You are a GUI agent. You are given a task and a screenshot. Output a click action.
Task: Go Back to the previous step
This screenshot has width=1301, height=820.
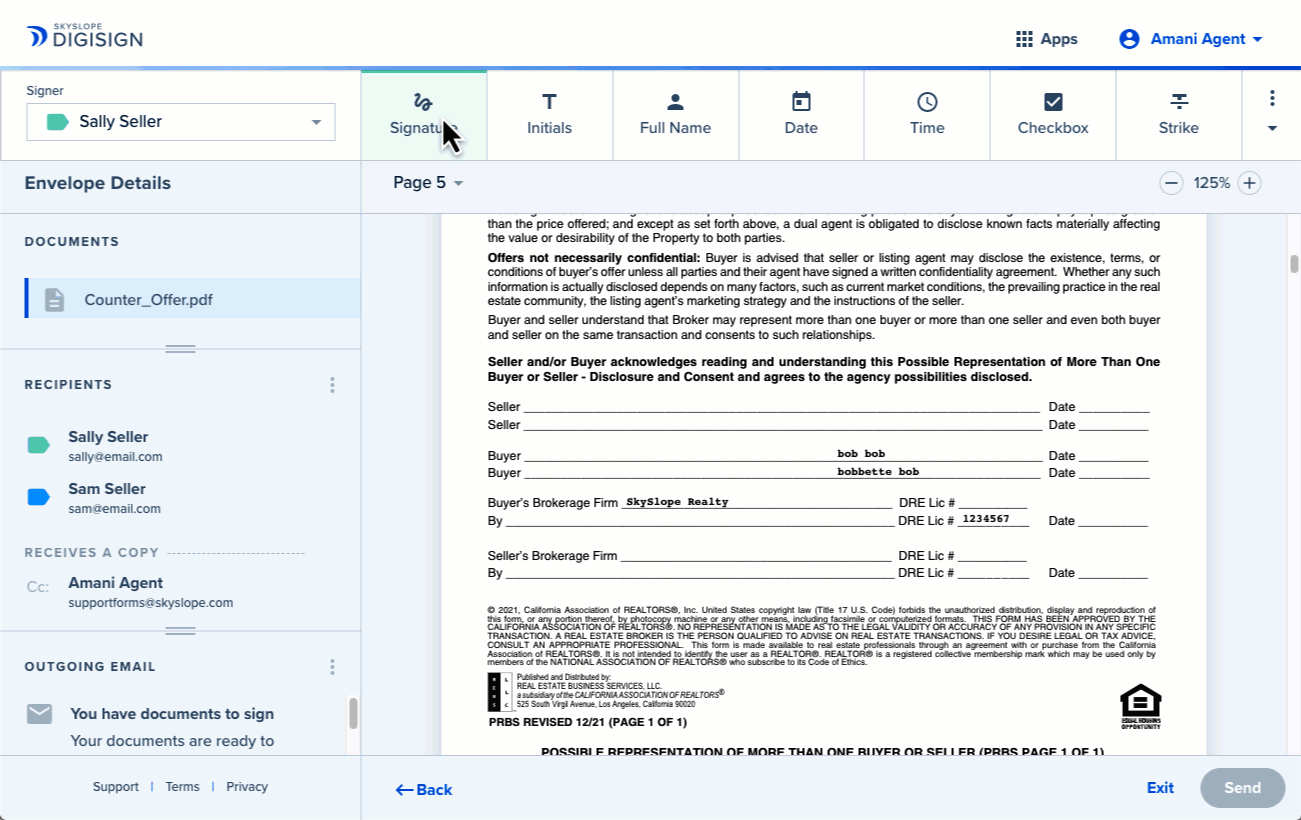[424, 790]
